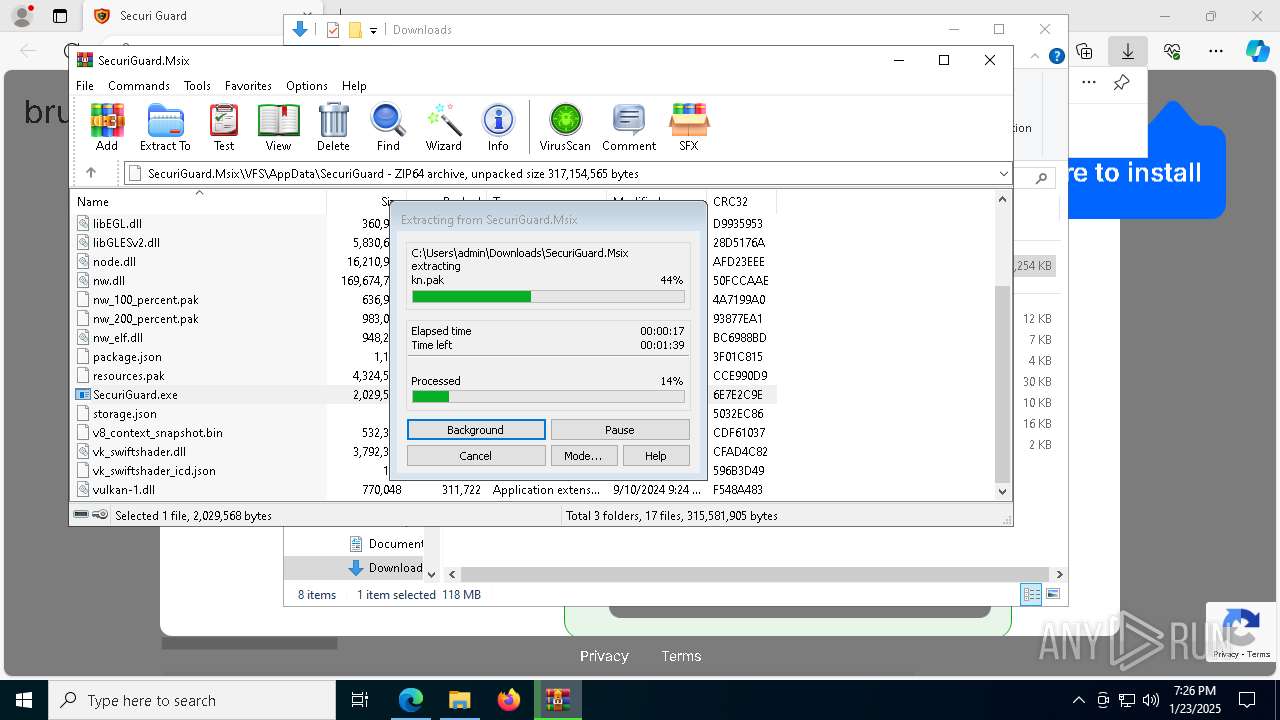This screenshot has width=1280, height=720.
Task: Select libEGL.dll in file list
Action: click(x=117, y=223)
